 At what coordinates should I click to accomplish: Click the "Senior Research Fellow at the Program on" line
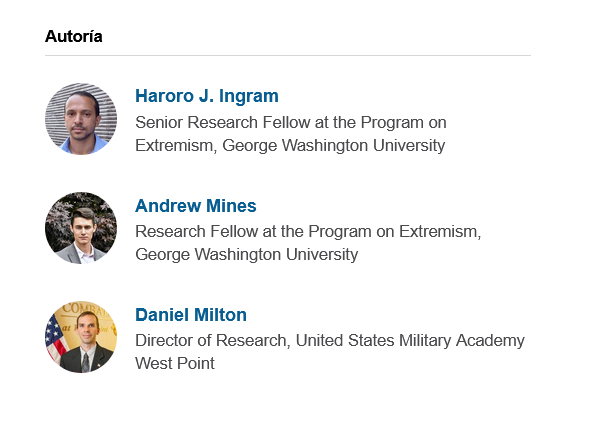(x=291, y=123)
